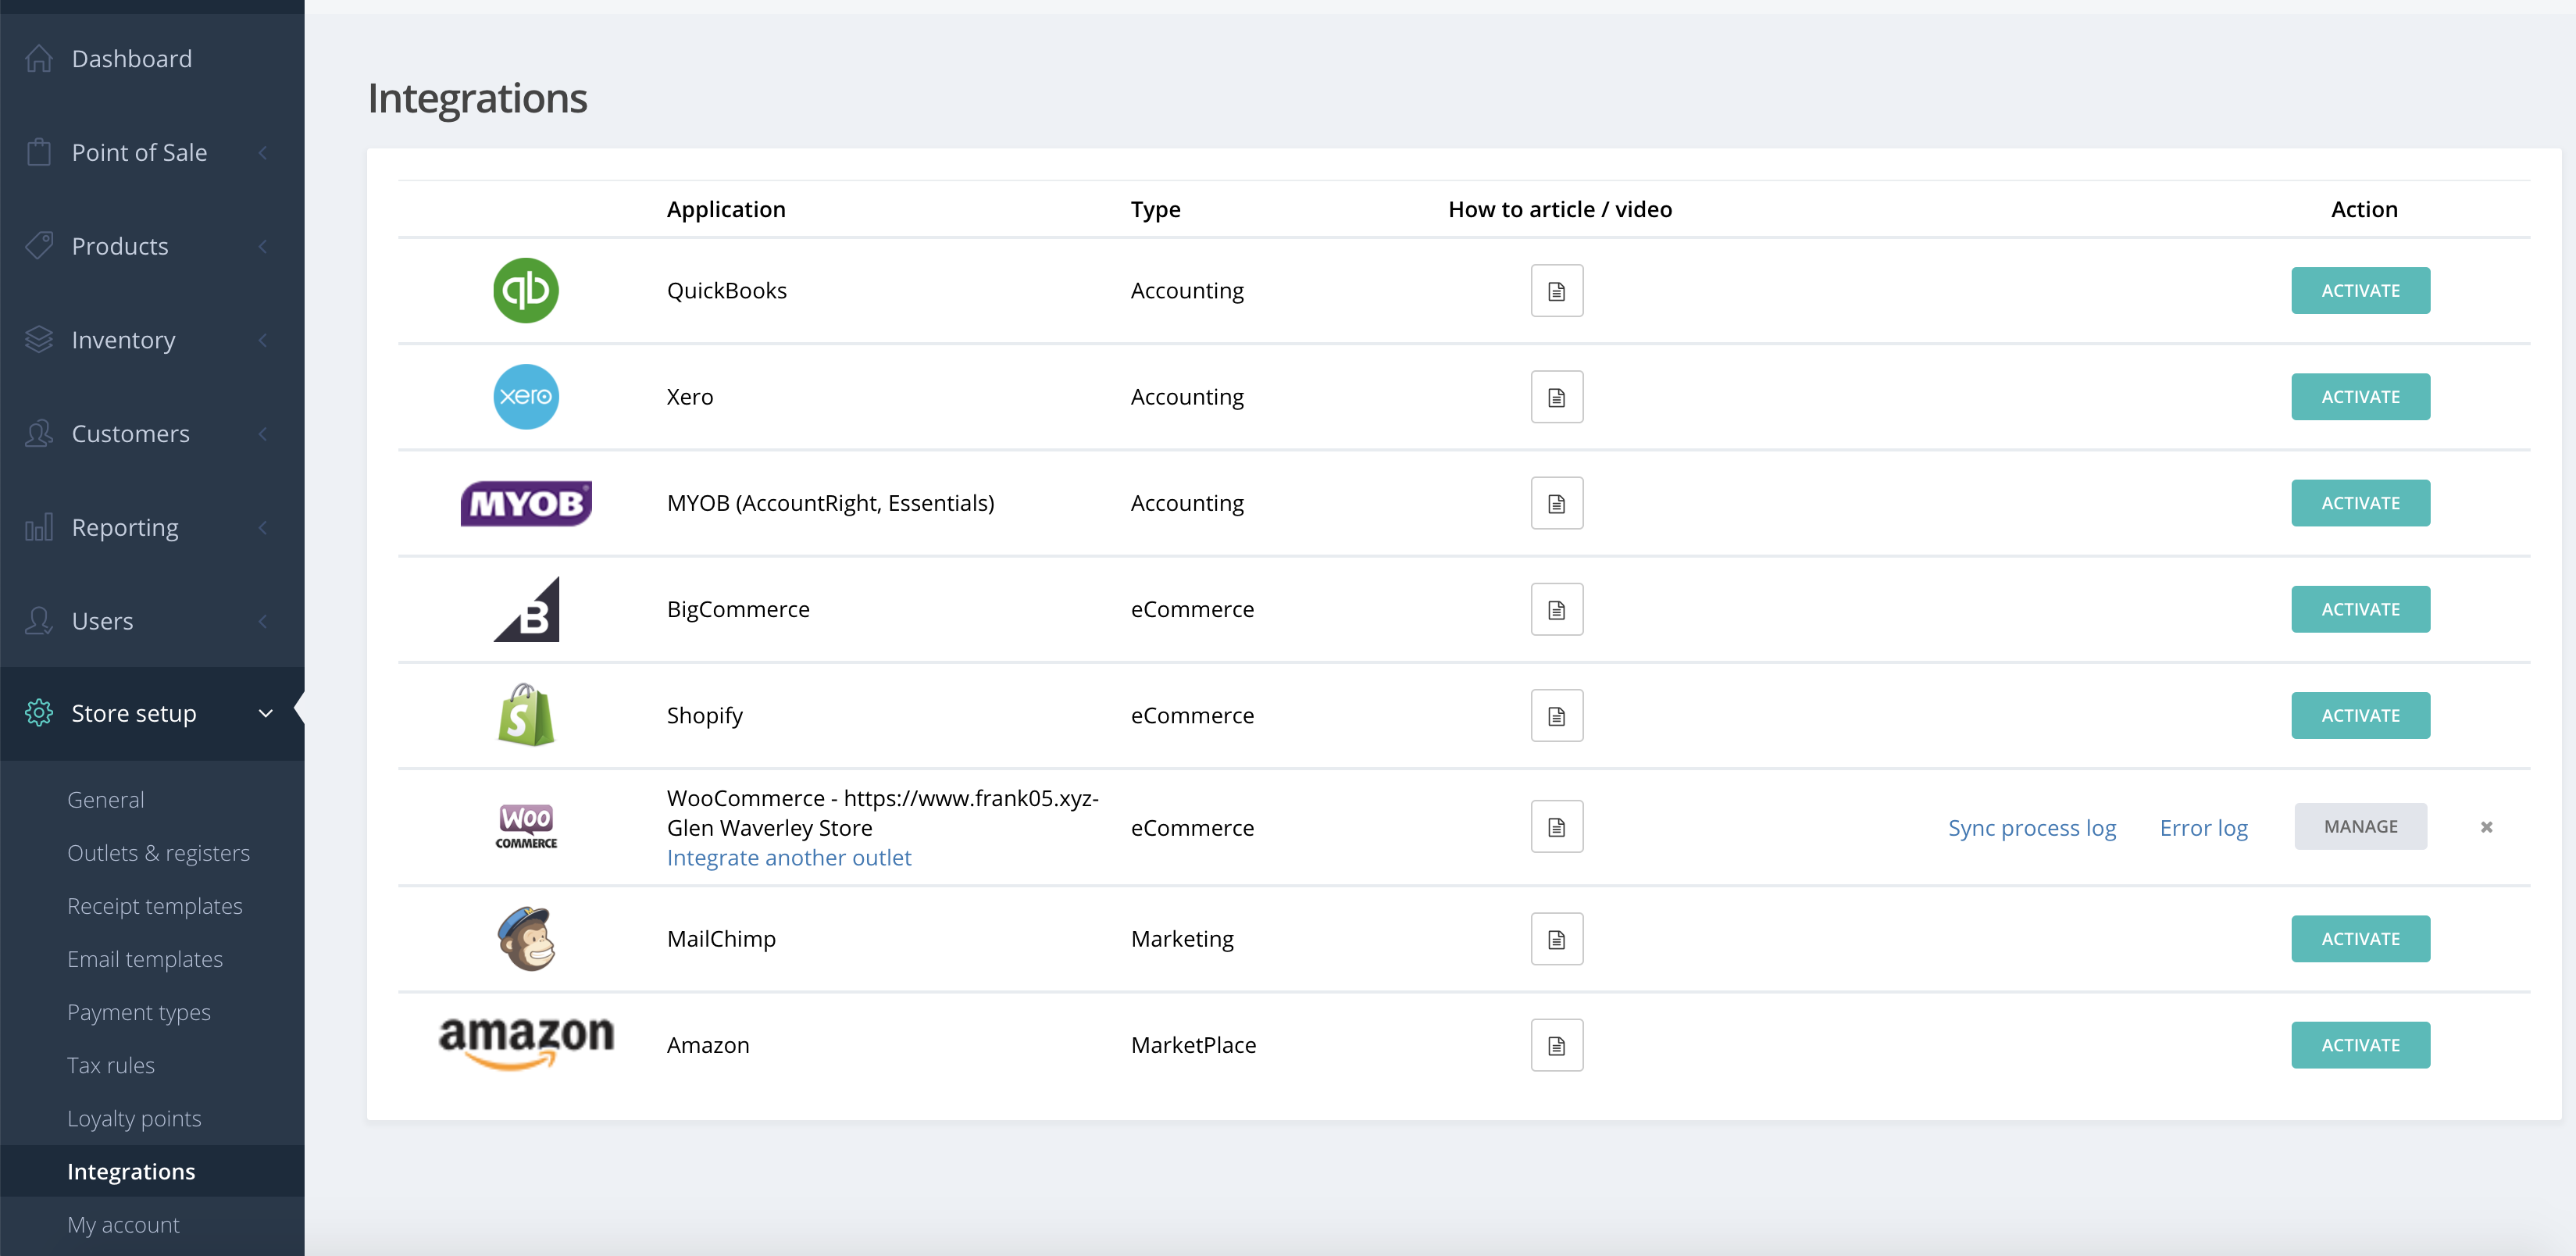
Task: Click the BigCommerce logo
Action: [526, 609]
